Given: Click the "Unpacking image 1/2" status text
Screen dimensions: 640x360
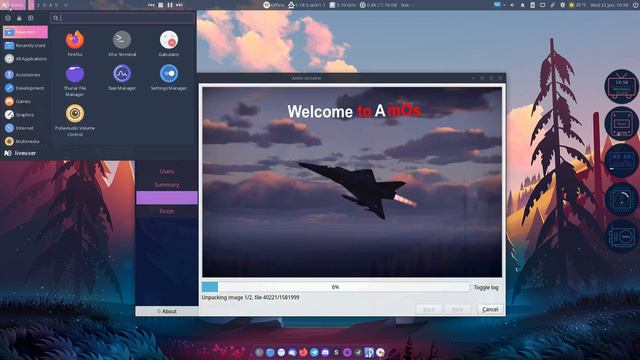Looking at the screenshot, I should pyautogui.click(x=250, y=298).
